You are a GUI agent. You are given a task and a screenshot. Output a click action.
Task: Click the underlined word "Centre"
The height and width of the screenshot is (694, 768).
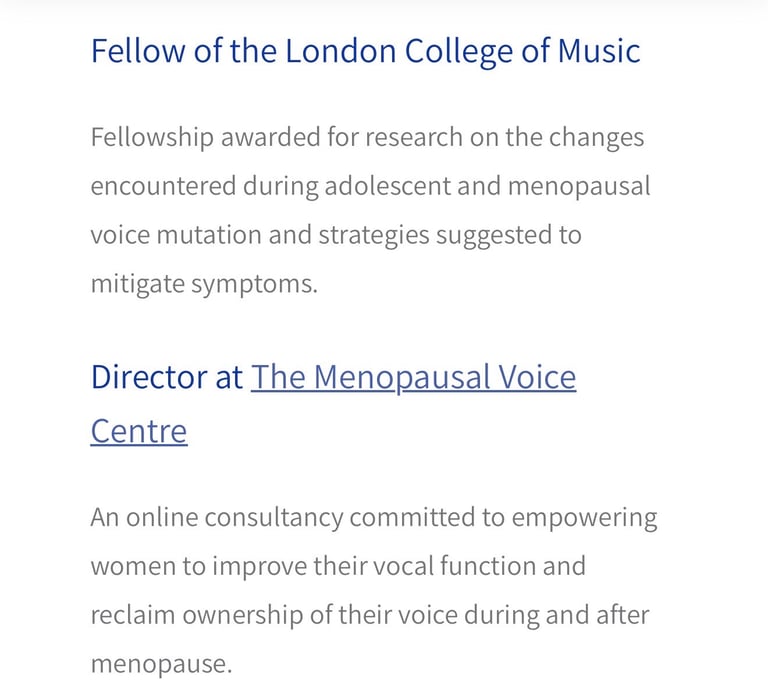point(138,431)
